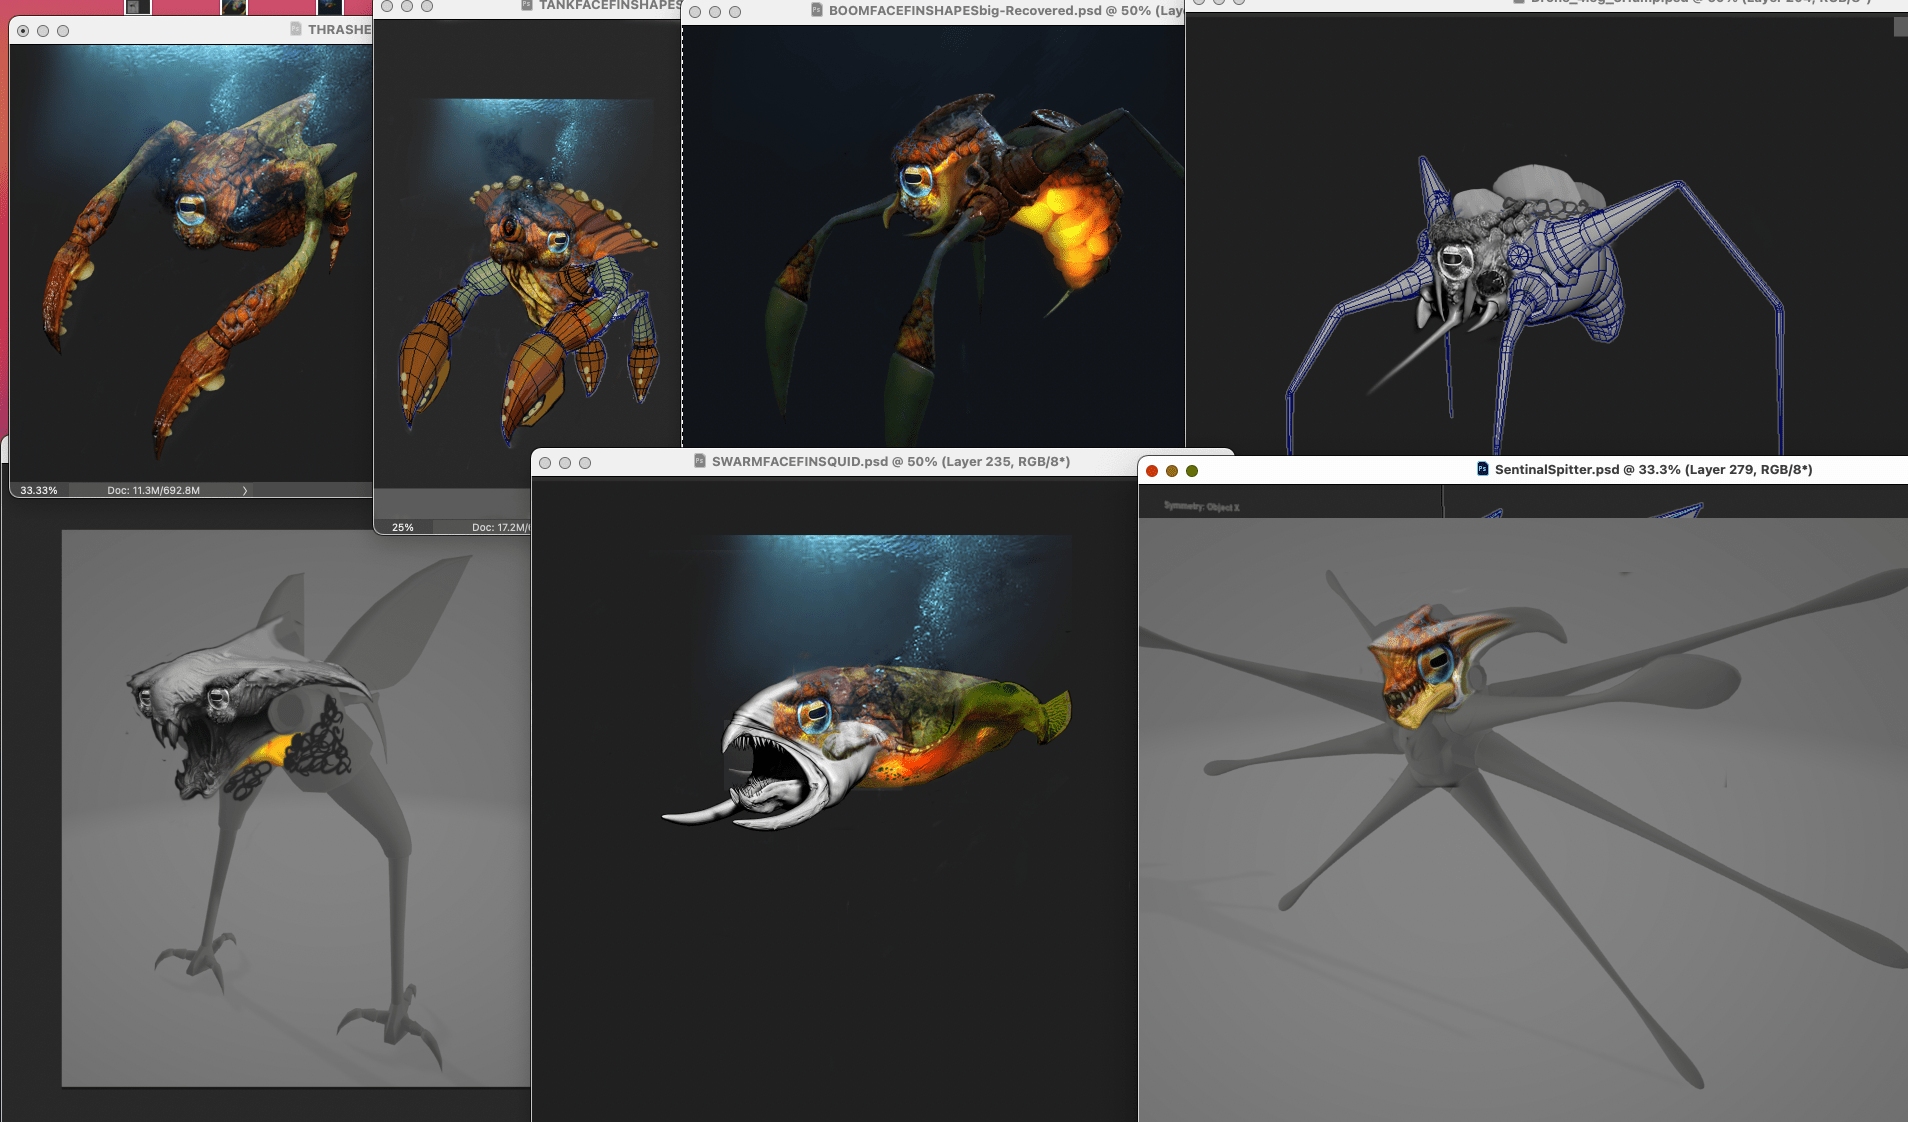Click the 33.33% zoom level field

coord(39,490)
